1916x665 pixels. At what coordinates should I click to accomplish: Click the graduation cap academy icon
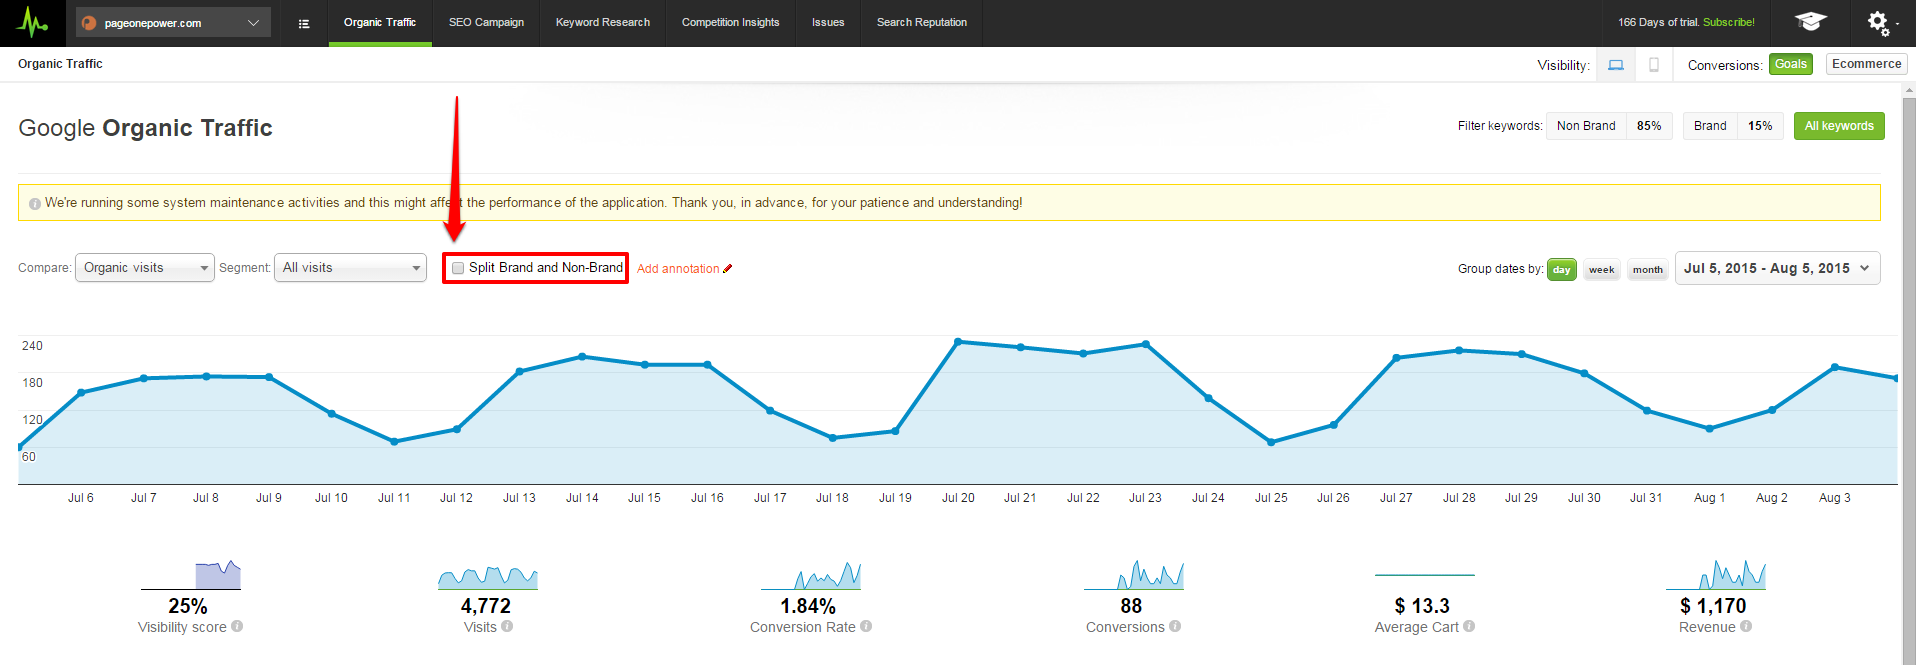pos(1810,22)
